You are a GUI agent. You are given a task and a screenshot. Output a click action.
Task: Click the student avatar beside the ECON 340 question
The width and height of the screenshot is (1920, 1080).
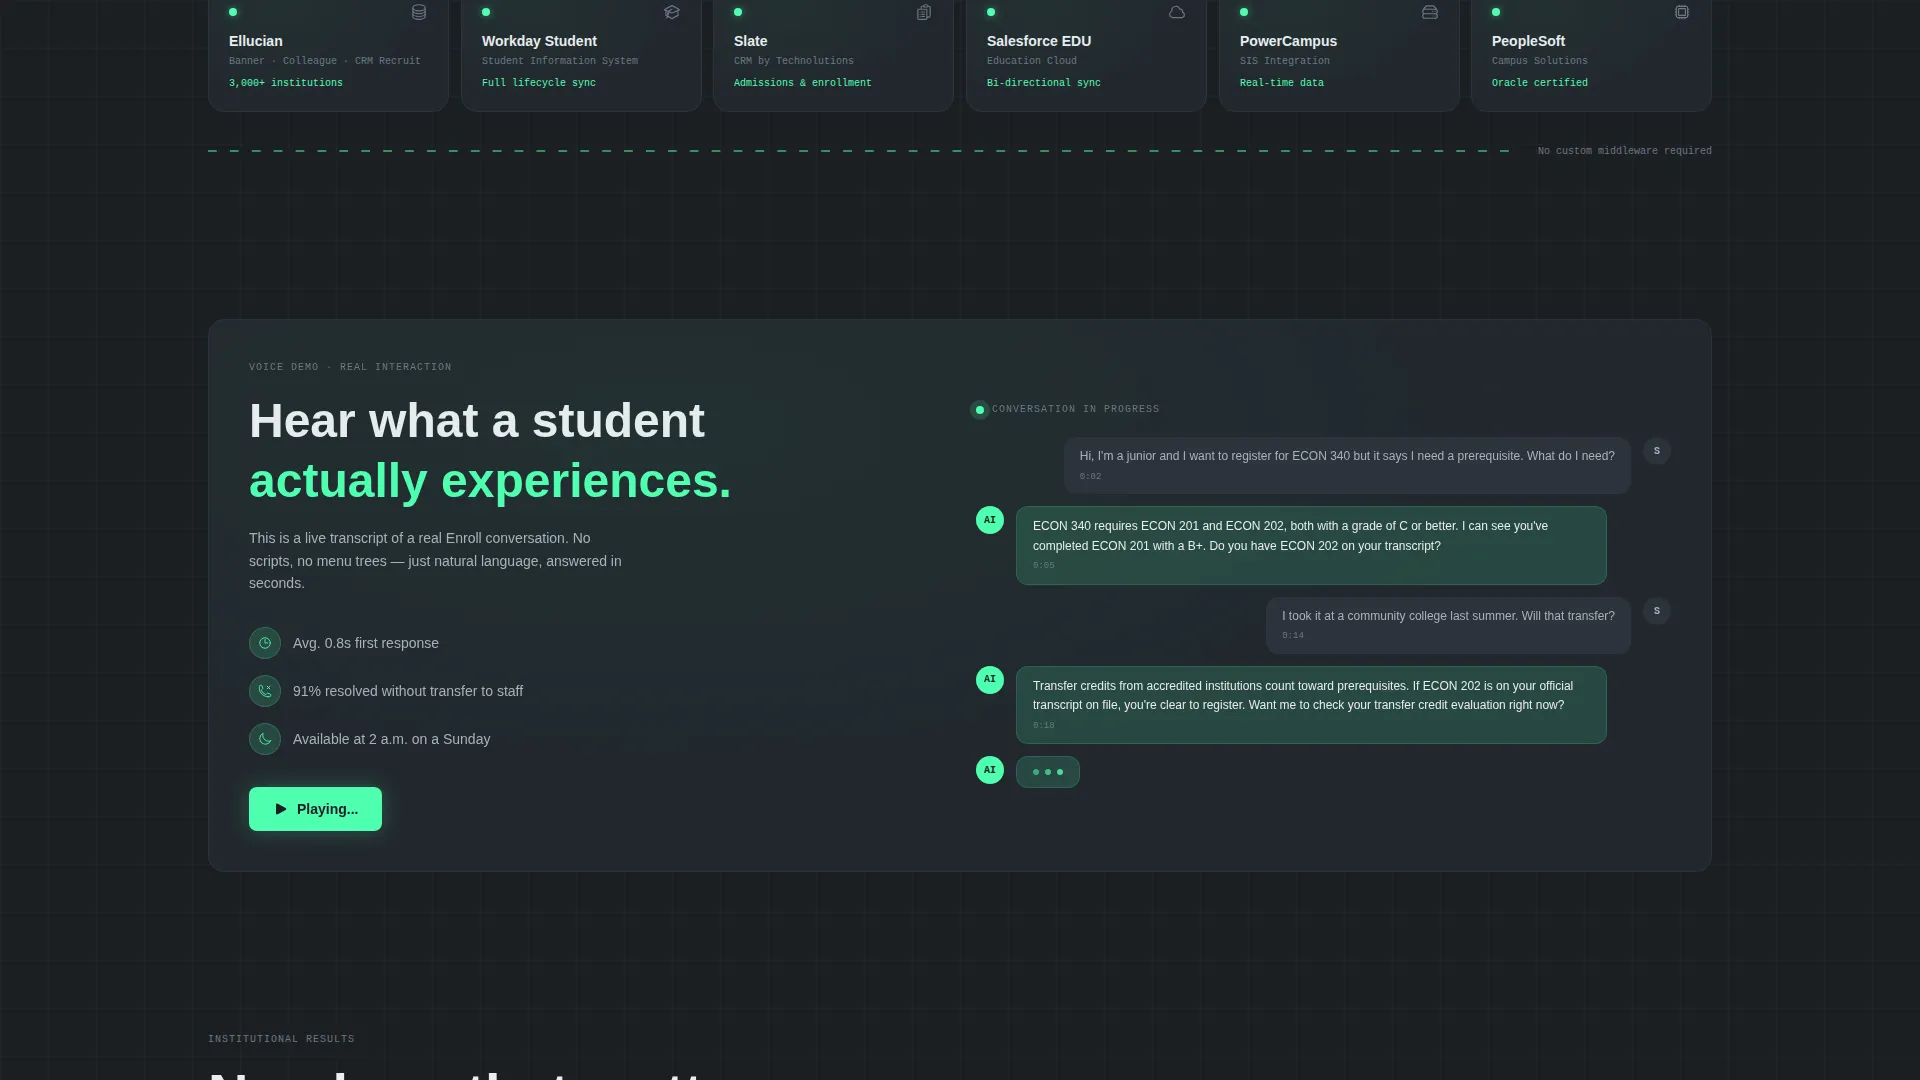(x=1657, y=451)
